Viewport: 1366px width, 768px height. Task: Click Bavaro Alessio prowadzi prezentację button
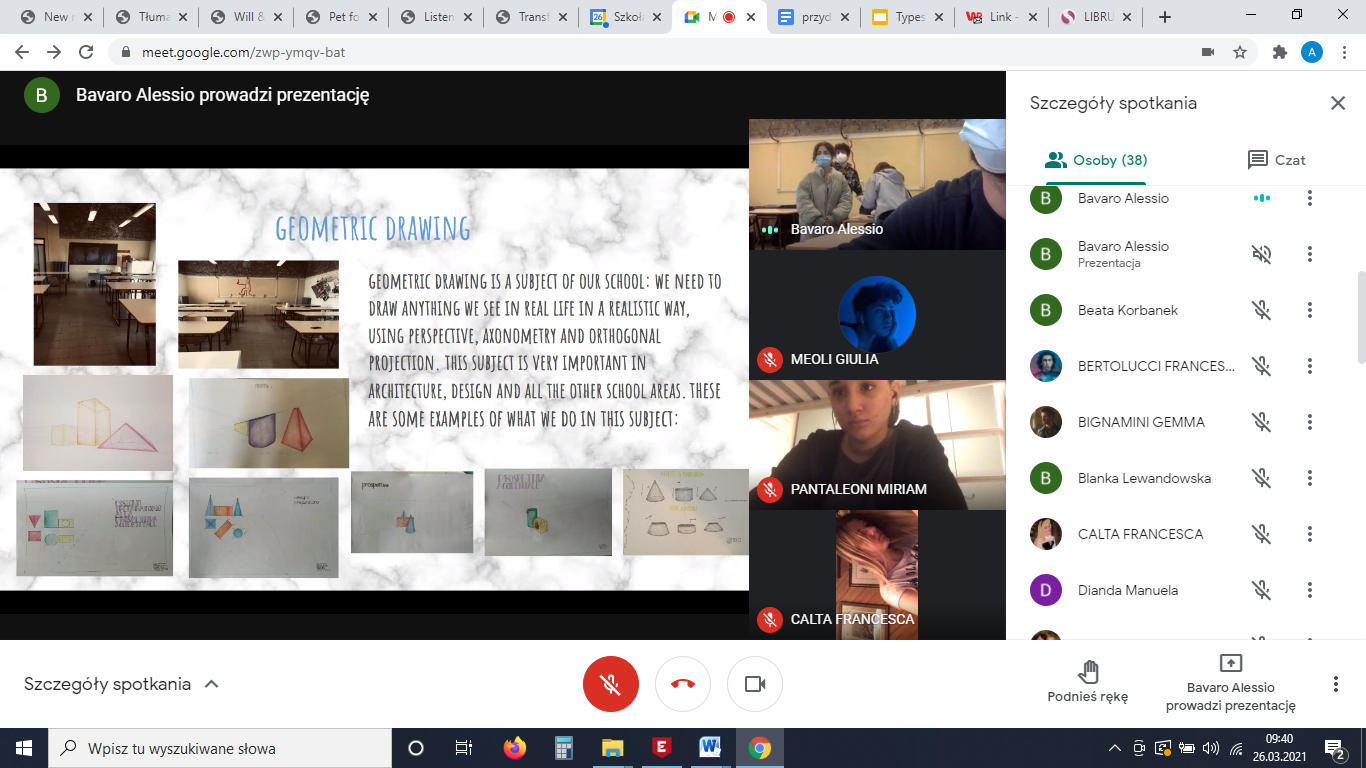click(x=1230, y=683)
